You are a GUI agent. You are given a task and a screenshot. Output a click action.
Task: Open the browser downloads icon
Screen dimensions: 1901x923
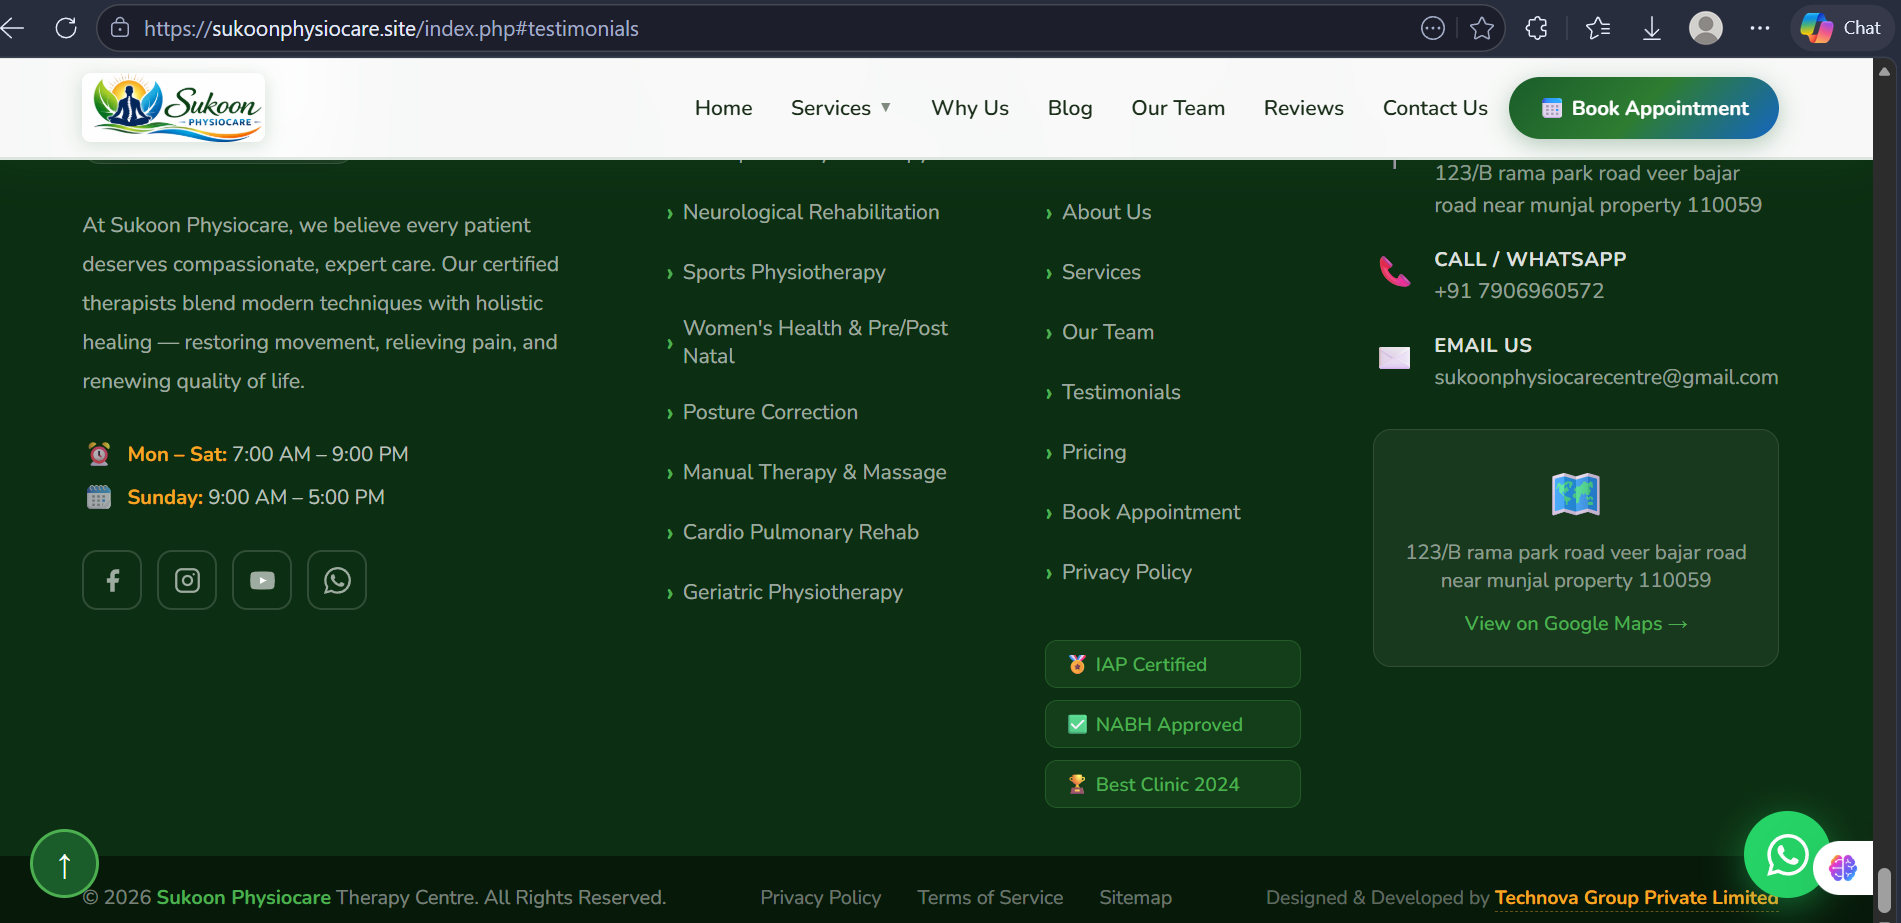coord(1652,28)
